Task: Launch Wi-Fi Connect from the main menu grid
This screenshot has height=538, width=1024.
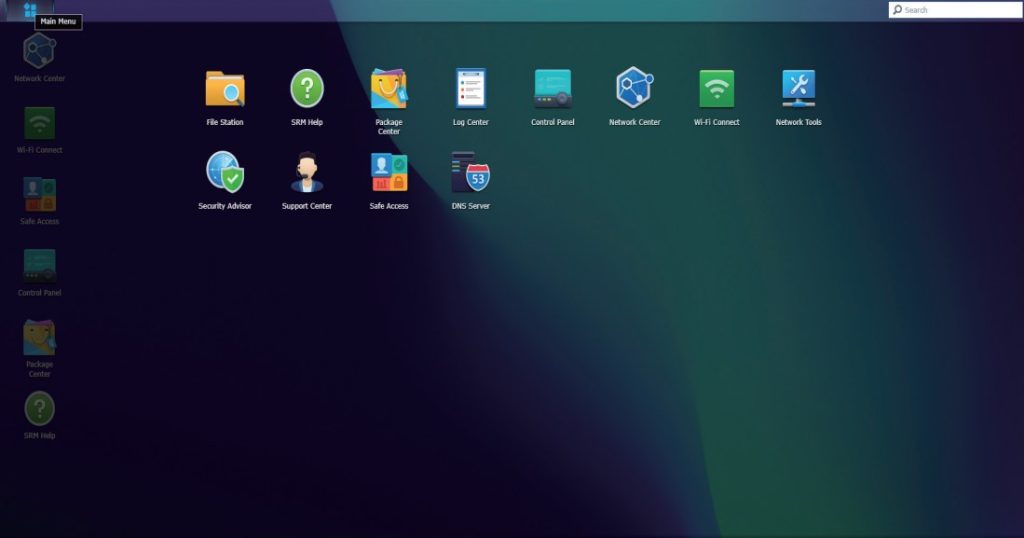Action: (716, 89)
